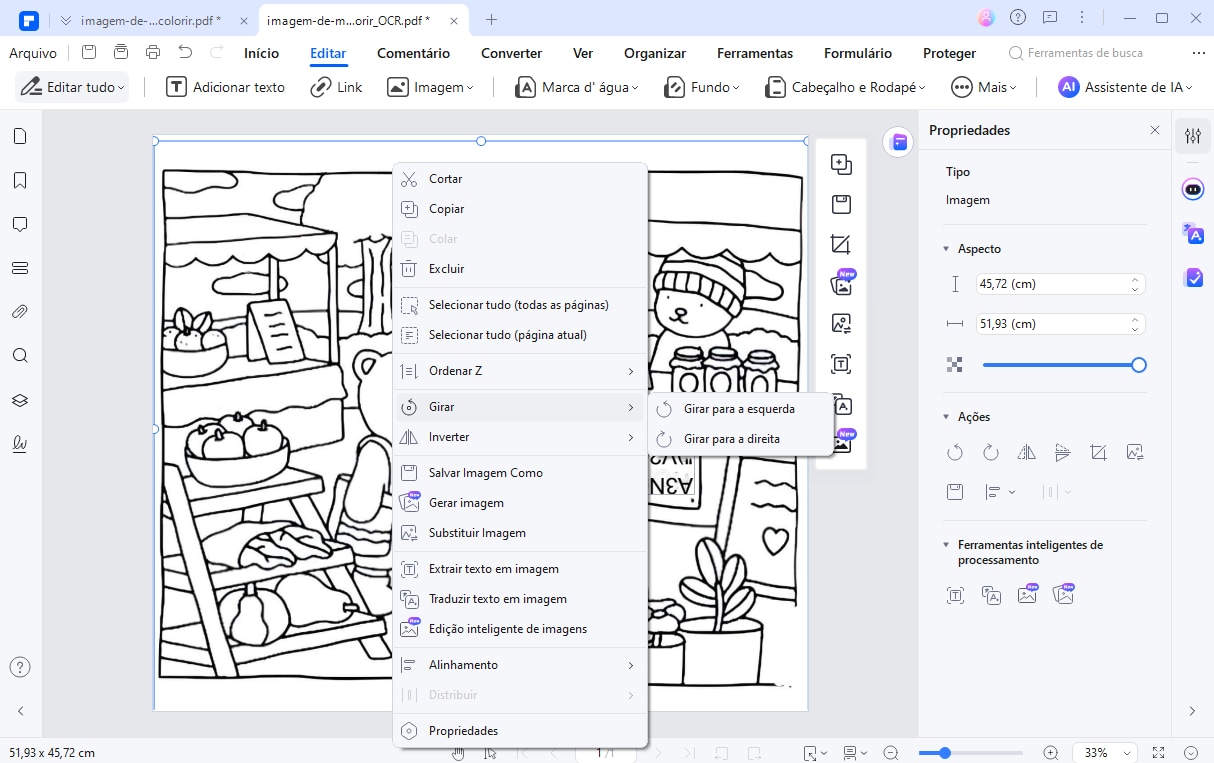1214x763 pixels.
Task: Click zoom in plus button
Action: click(1050, 753)
